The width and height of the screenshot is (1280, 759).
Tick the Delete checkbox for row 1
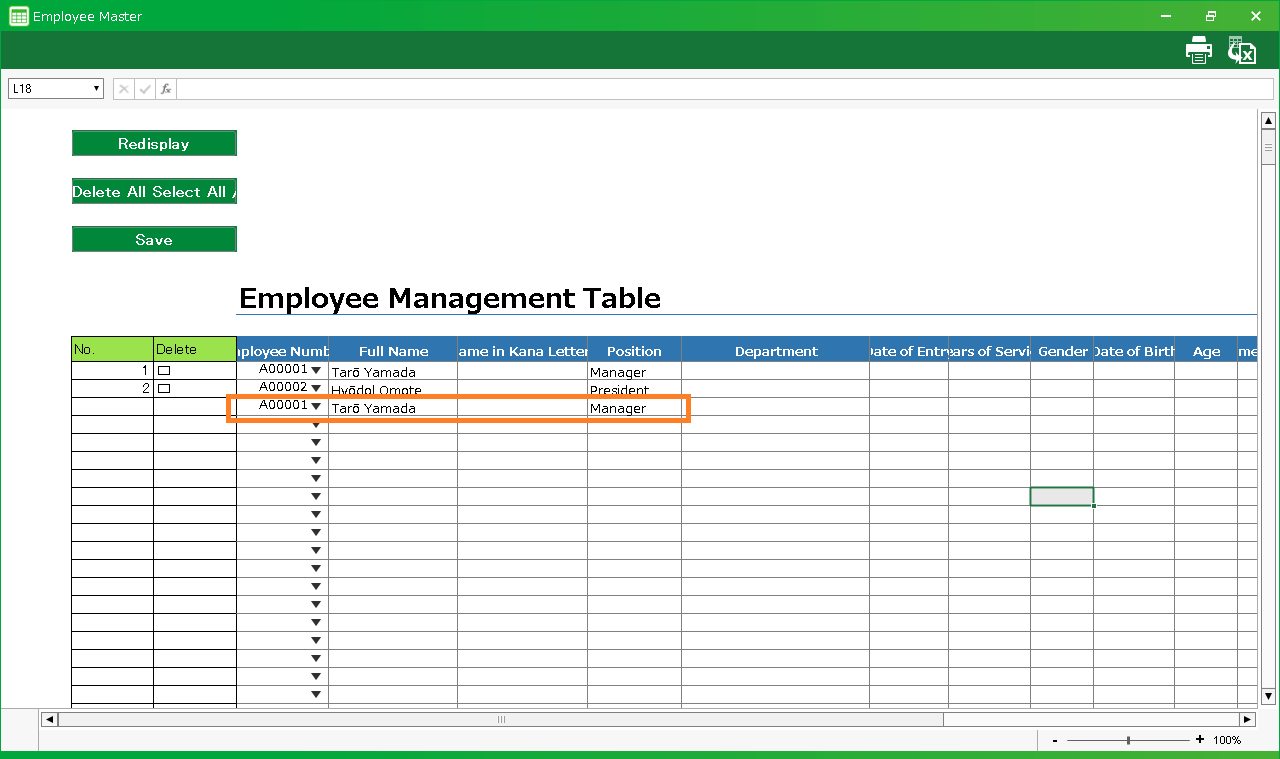(164, 371)
